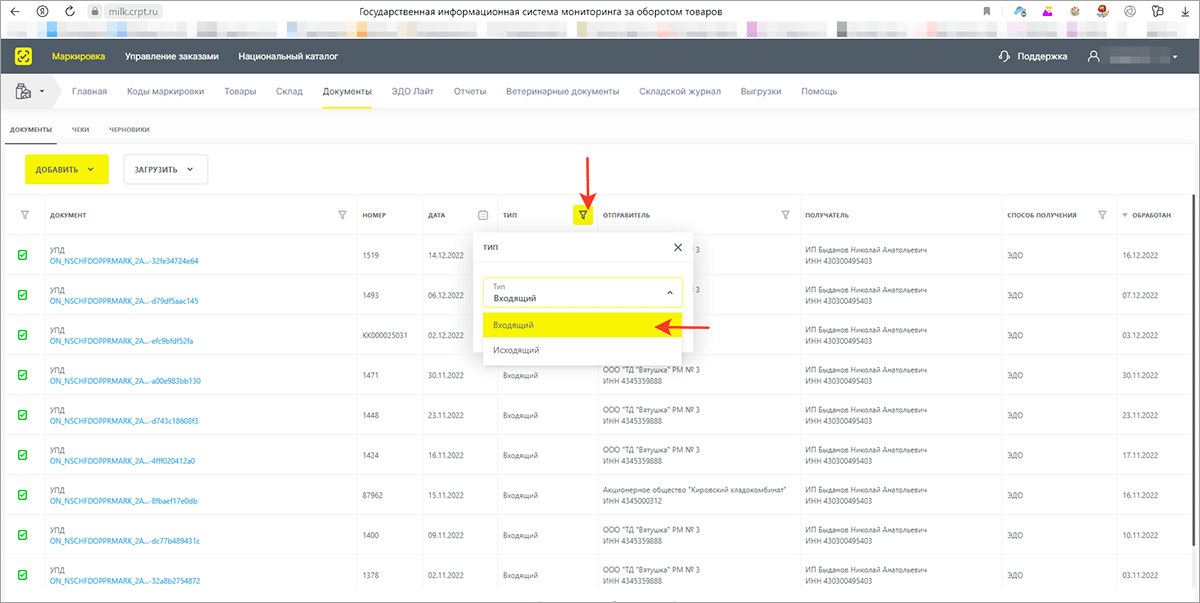This screenshot has width=1200, height=603.
Task: Toggle checkbox for document ending dc77b489431c
Action: (23, 535)
